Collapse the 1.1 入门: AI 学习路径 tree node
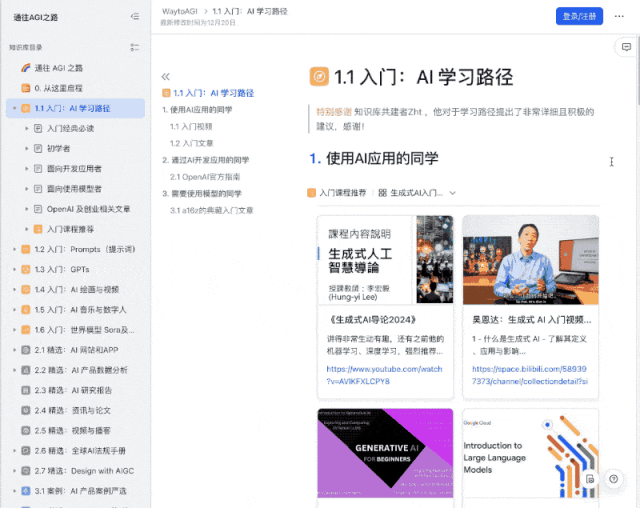Image resolution: width=640 pixels, height=508 pixels. coord(15,108)
